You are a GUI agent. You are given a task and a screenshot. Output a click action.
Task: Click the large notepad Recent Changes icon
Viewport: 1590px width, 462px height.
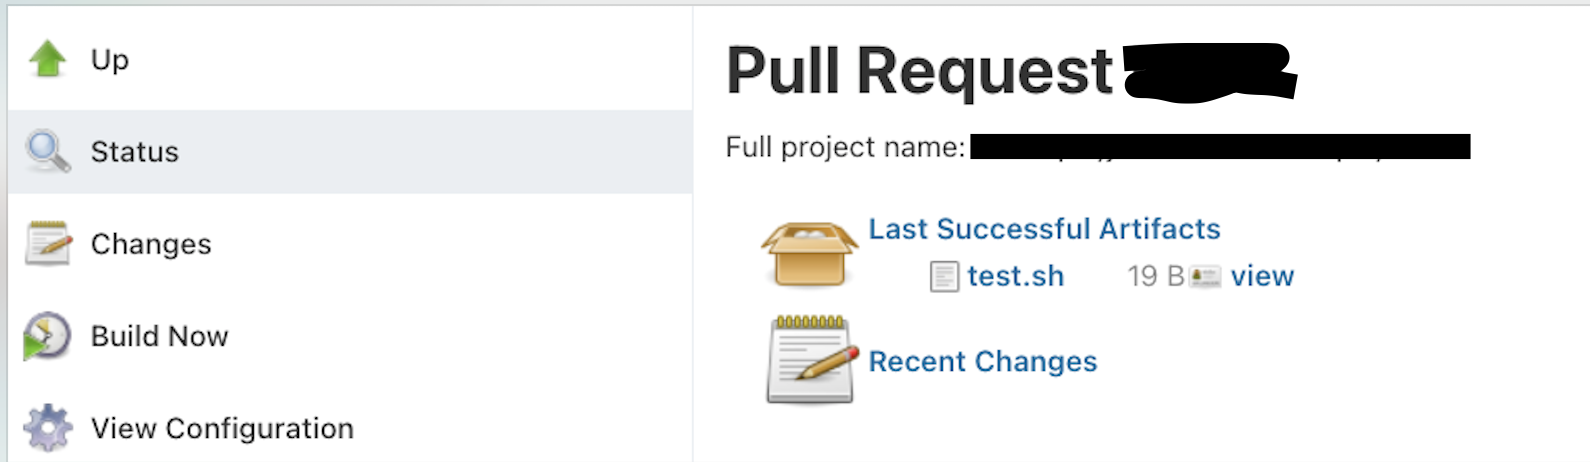click(811, 360)
